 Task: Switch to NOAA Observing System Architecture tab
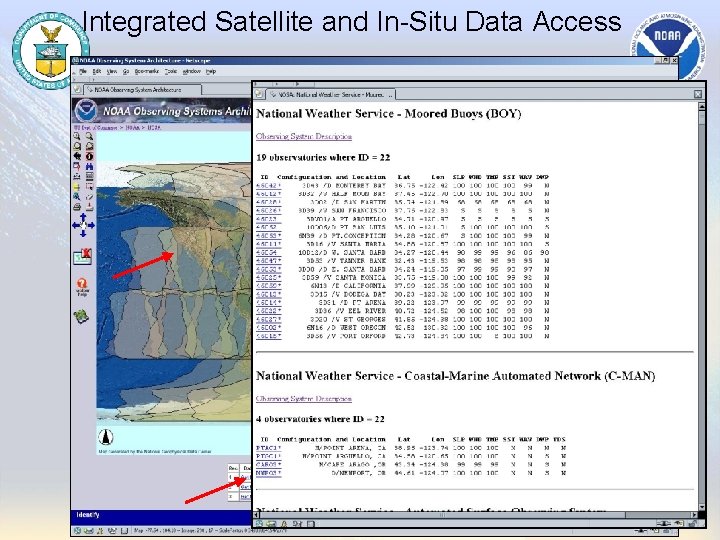[x=142, y=90]
